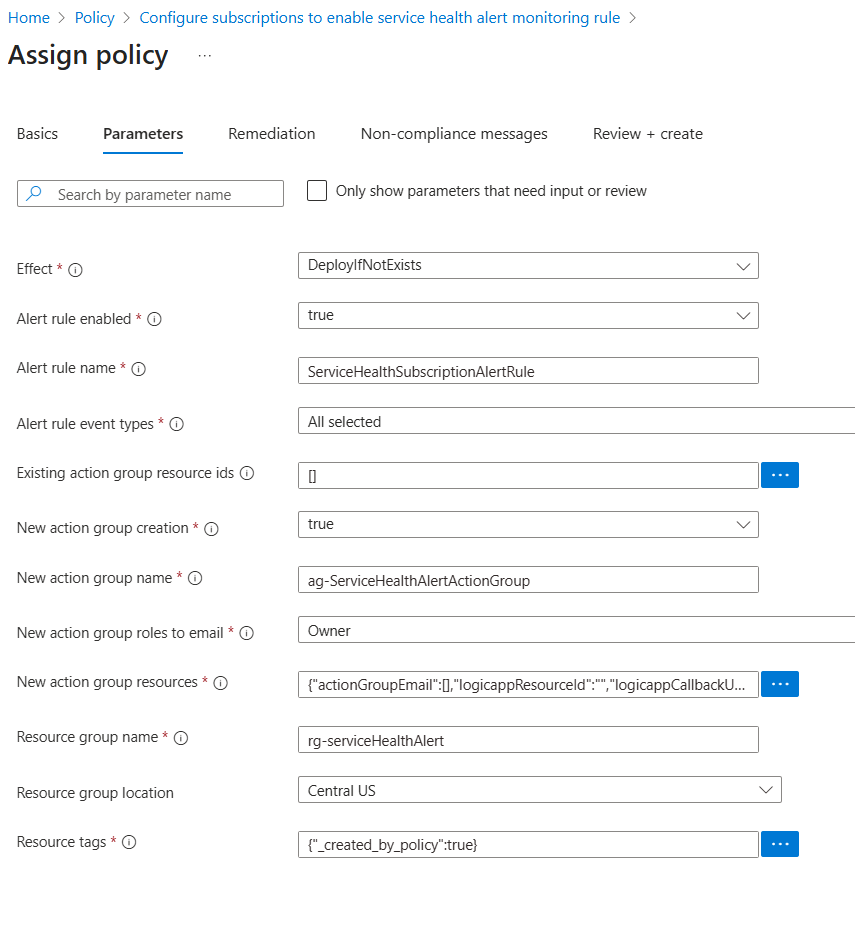Open editor for New action group resources
The height and width of the screenshot is (945, 855).
(780, 684)
